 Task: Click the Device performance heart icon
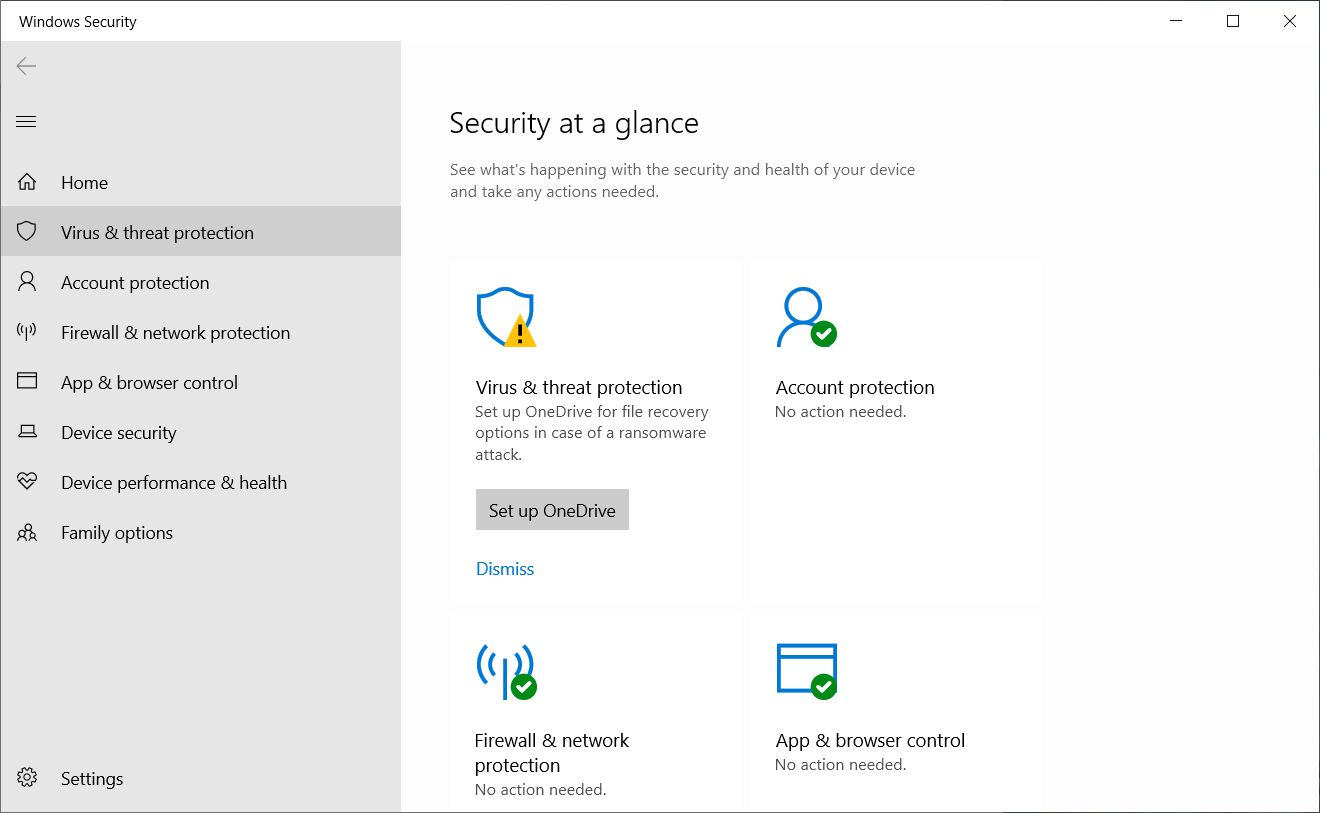(27, 482)
